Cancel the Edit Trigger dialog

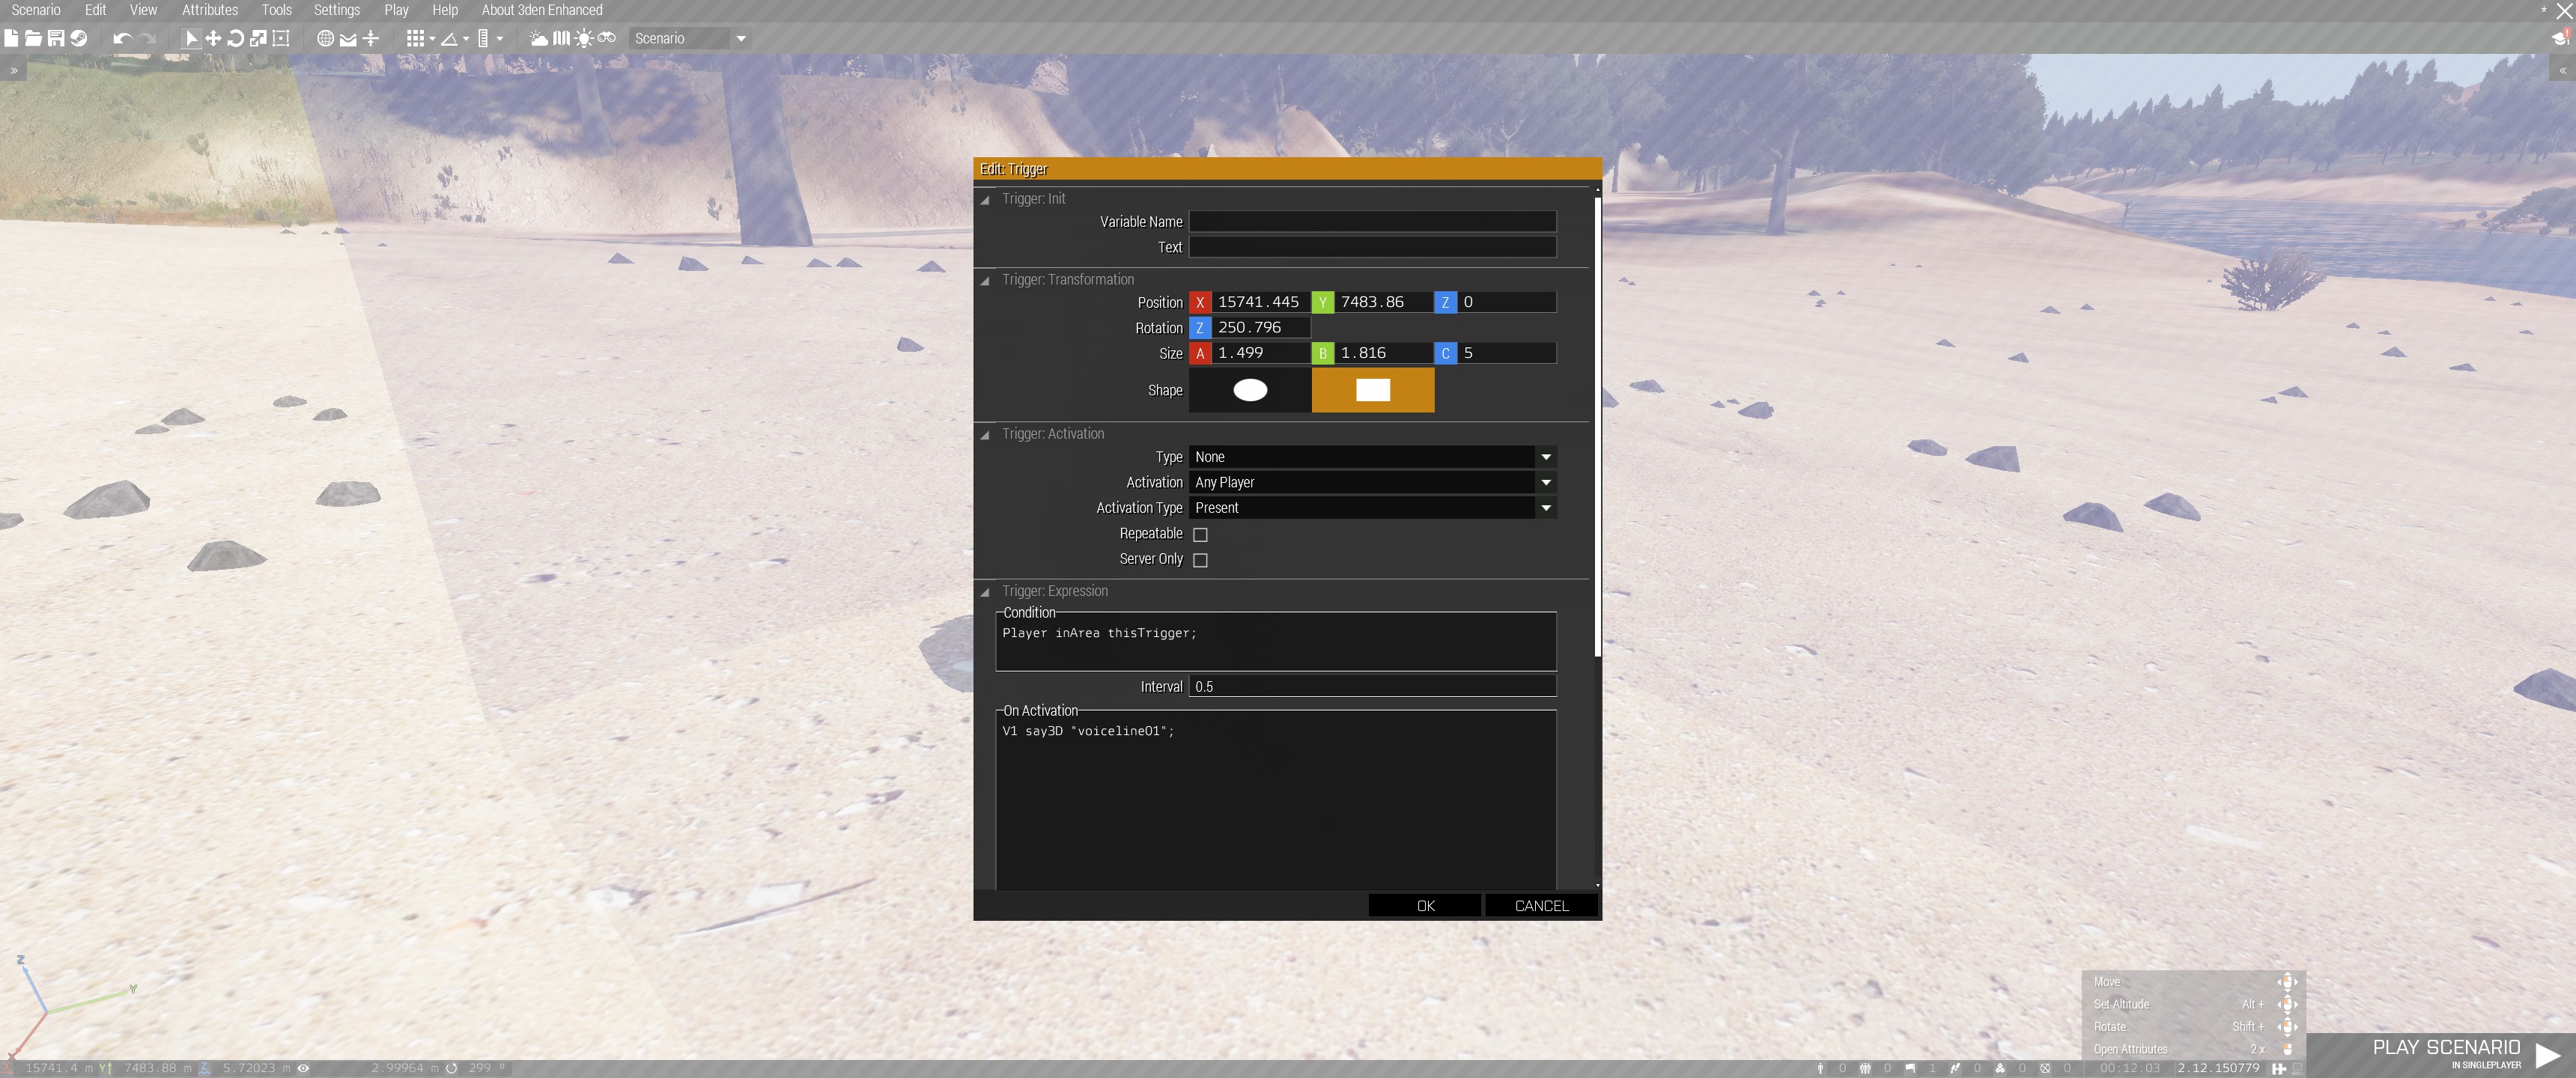tap(1541, 906)
